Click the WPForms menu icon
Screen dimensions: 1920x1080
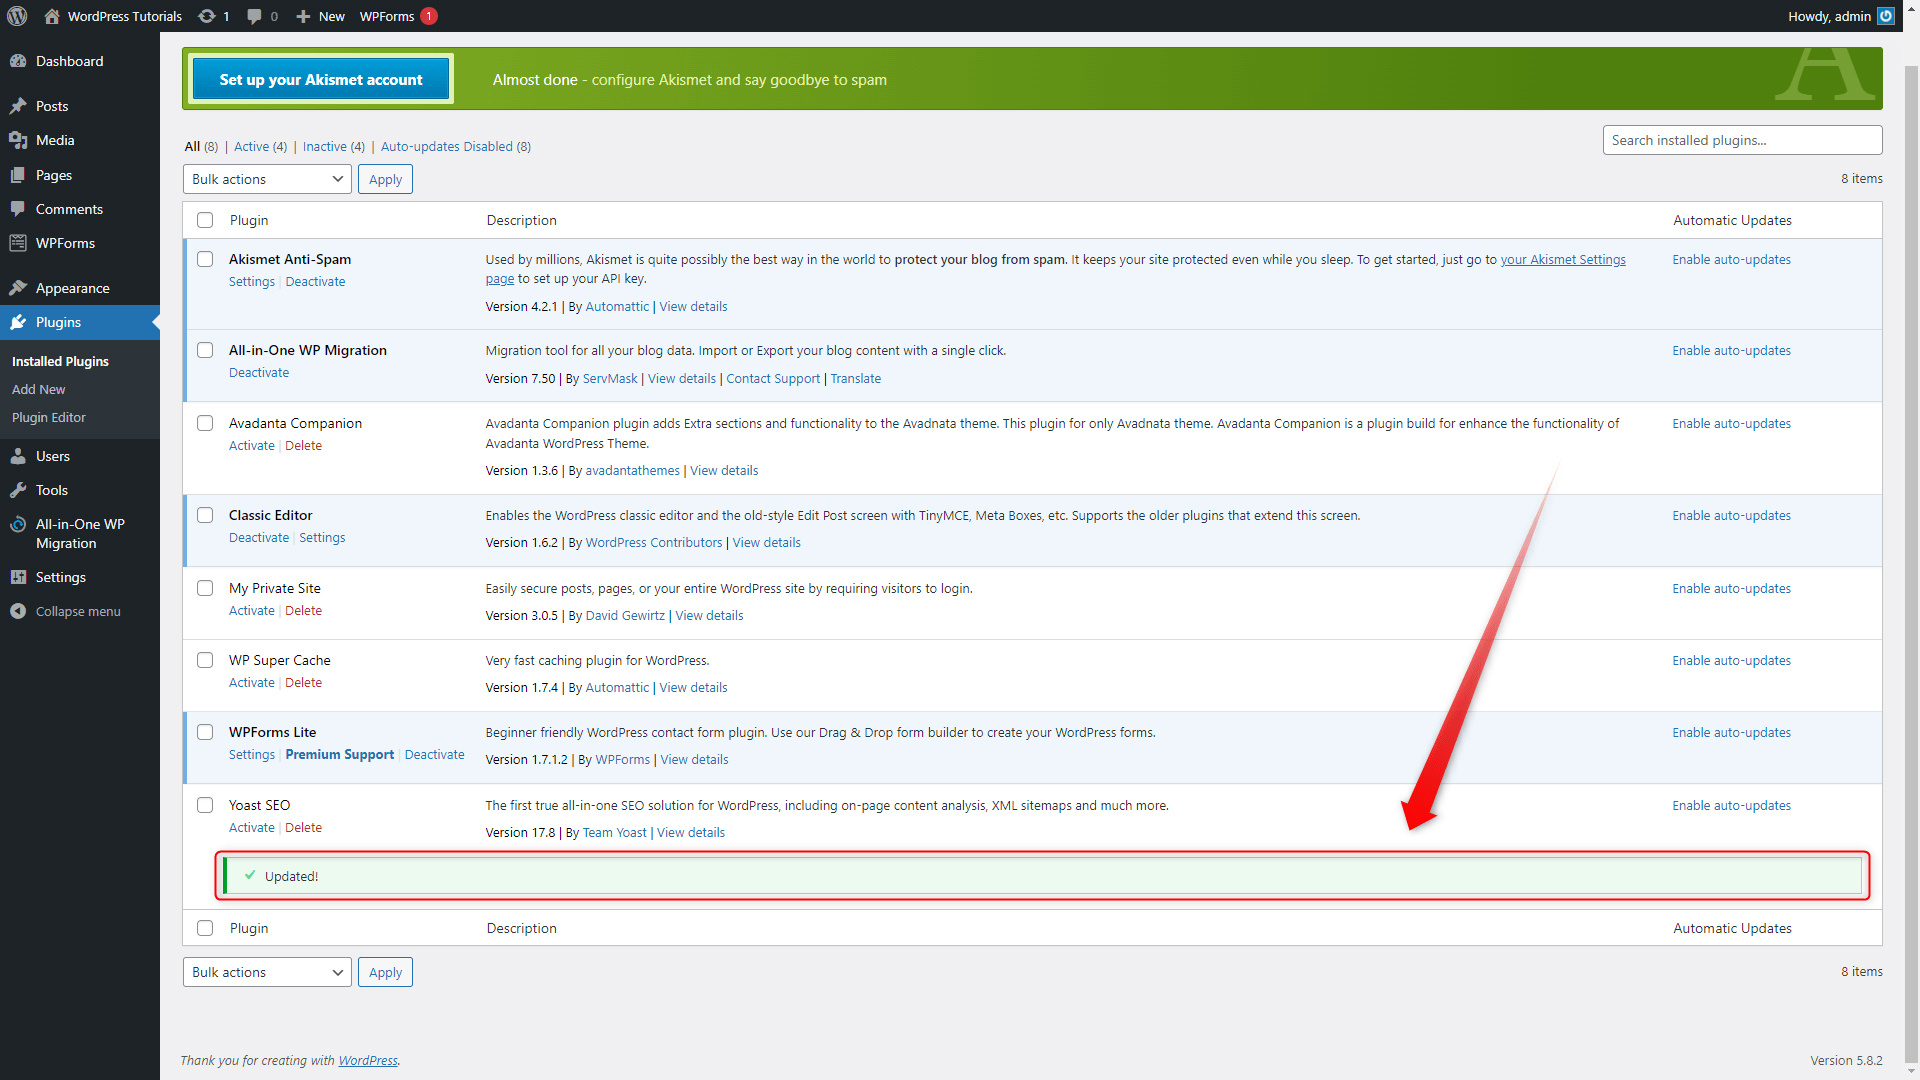coord(20,243)
